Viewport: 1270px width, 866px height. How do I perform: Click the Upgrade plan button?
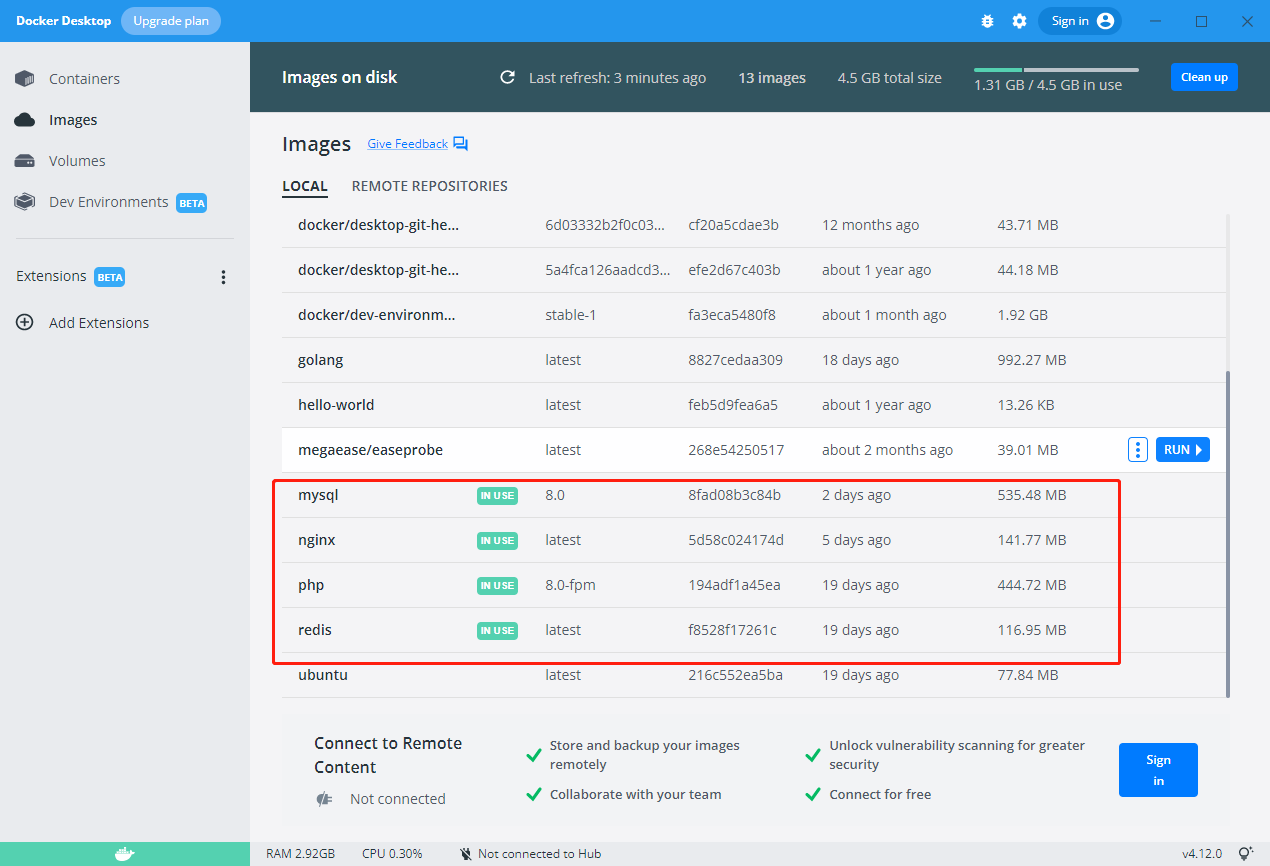click(x=171, y=21)
